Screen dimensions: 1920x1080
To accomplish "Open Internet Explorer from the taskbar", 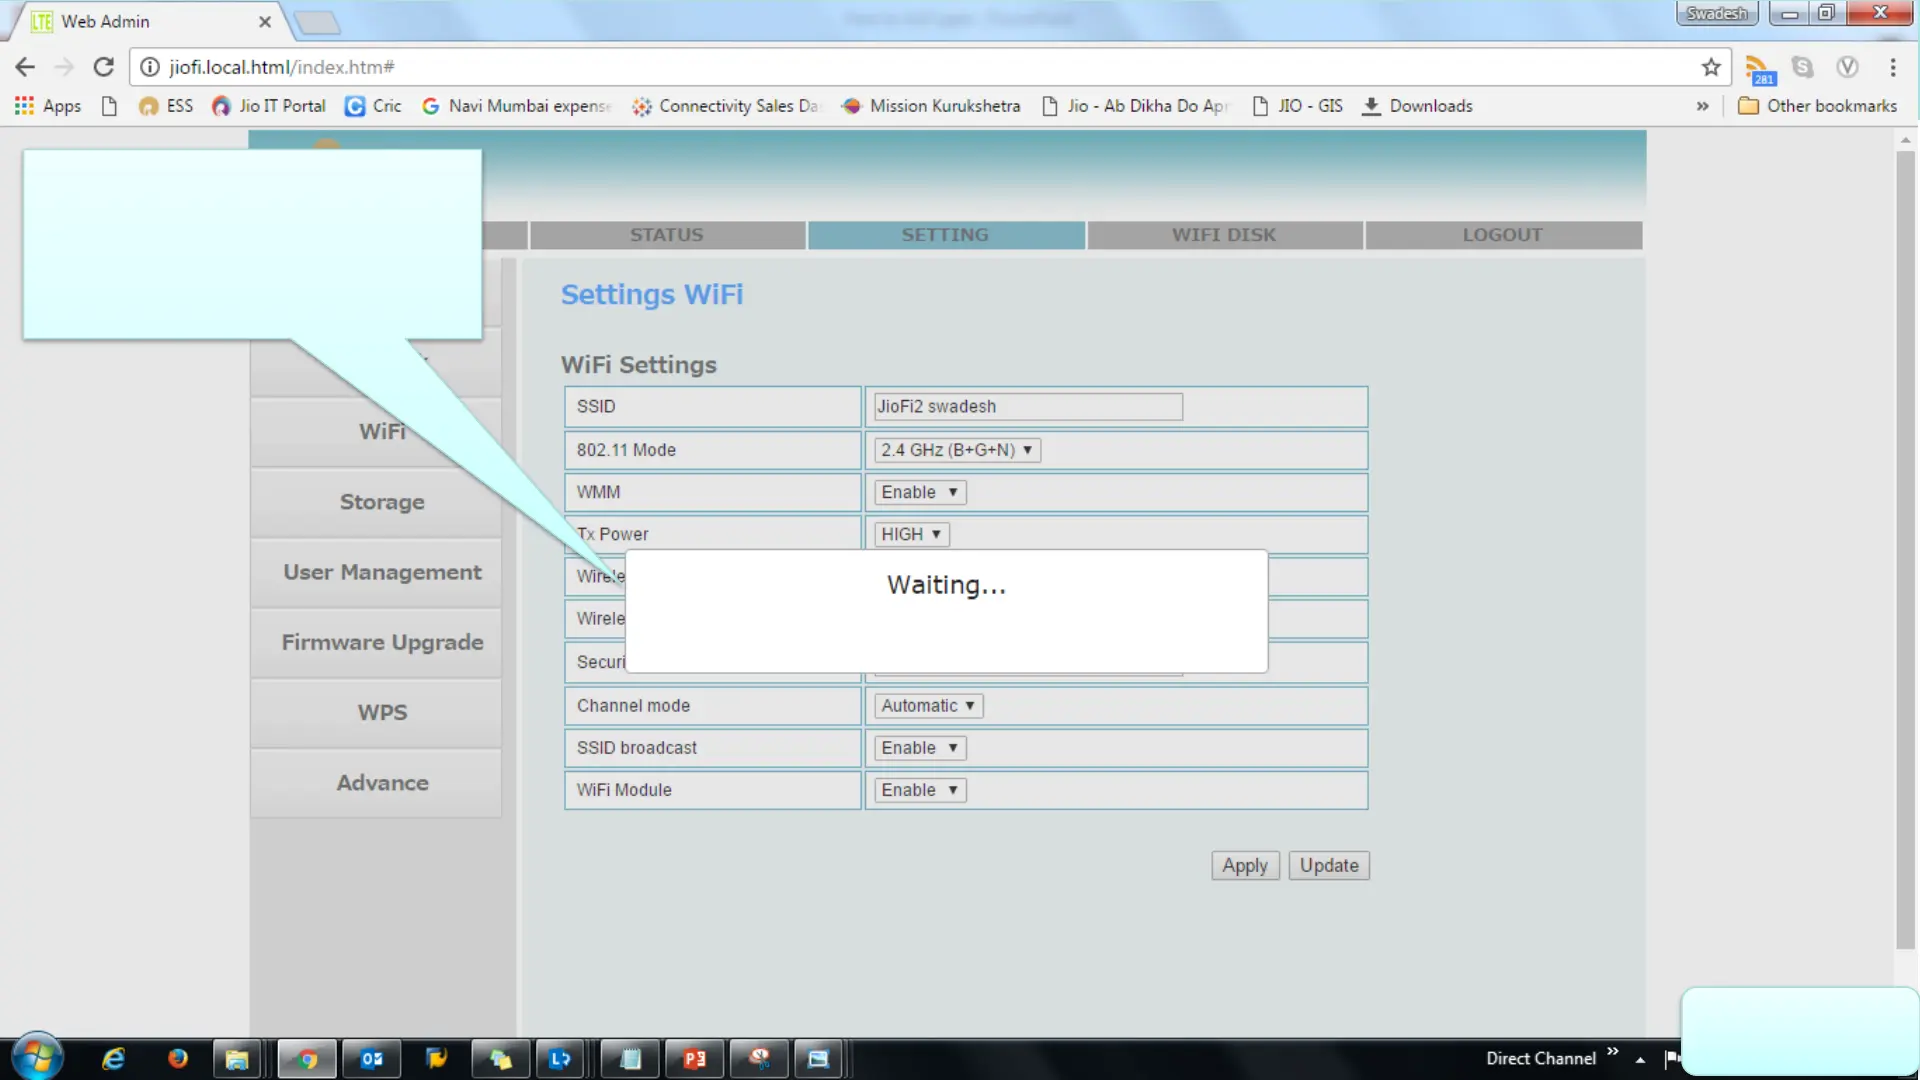I will tap(113, 1059).
